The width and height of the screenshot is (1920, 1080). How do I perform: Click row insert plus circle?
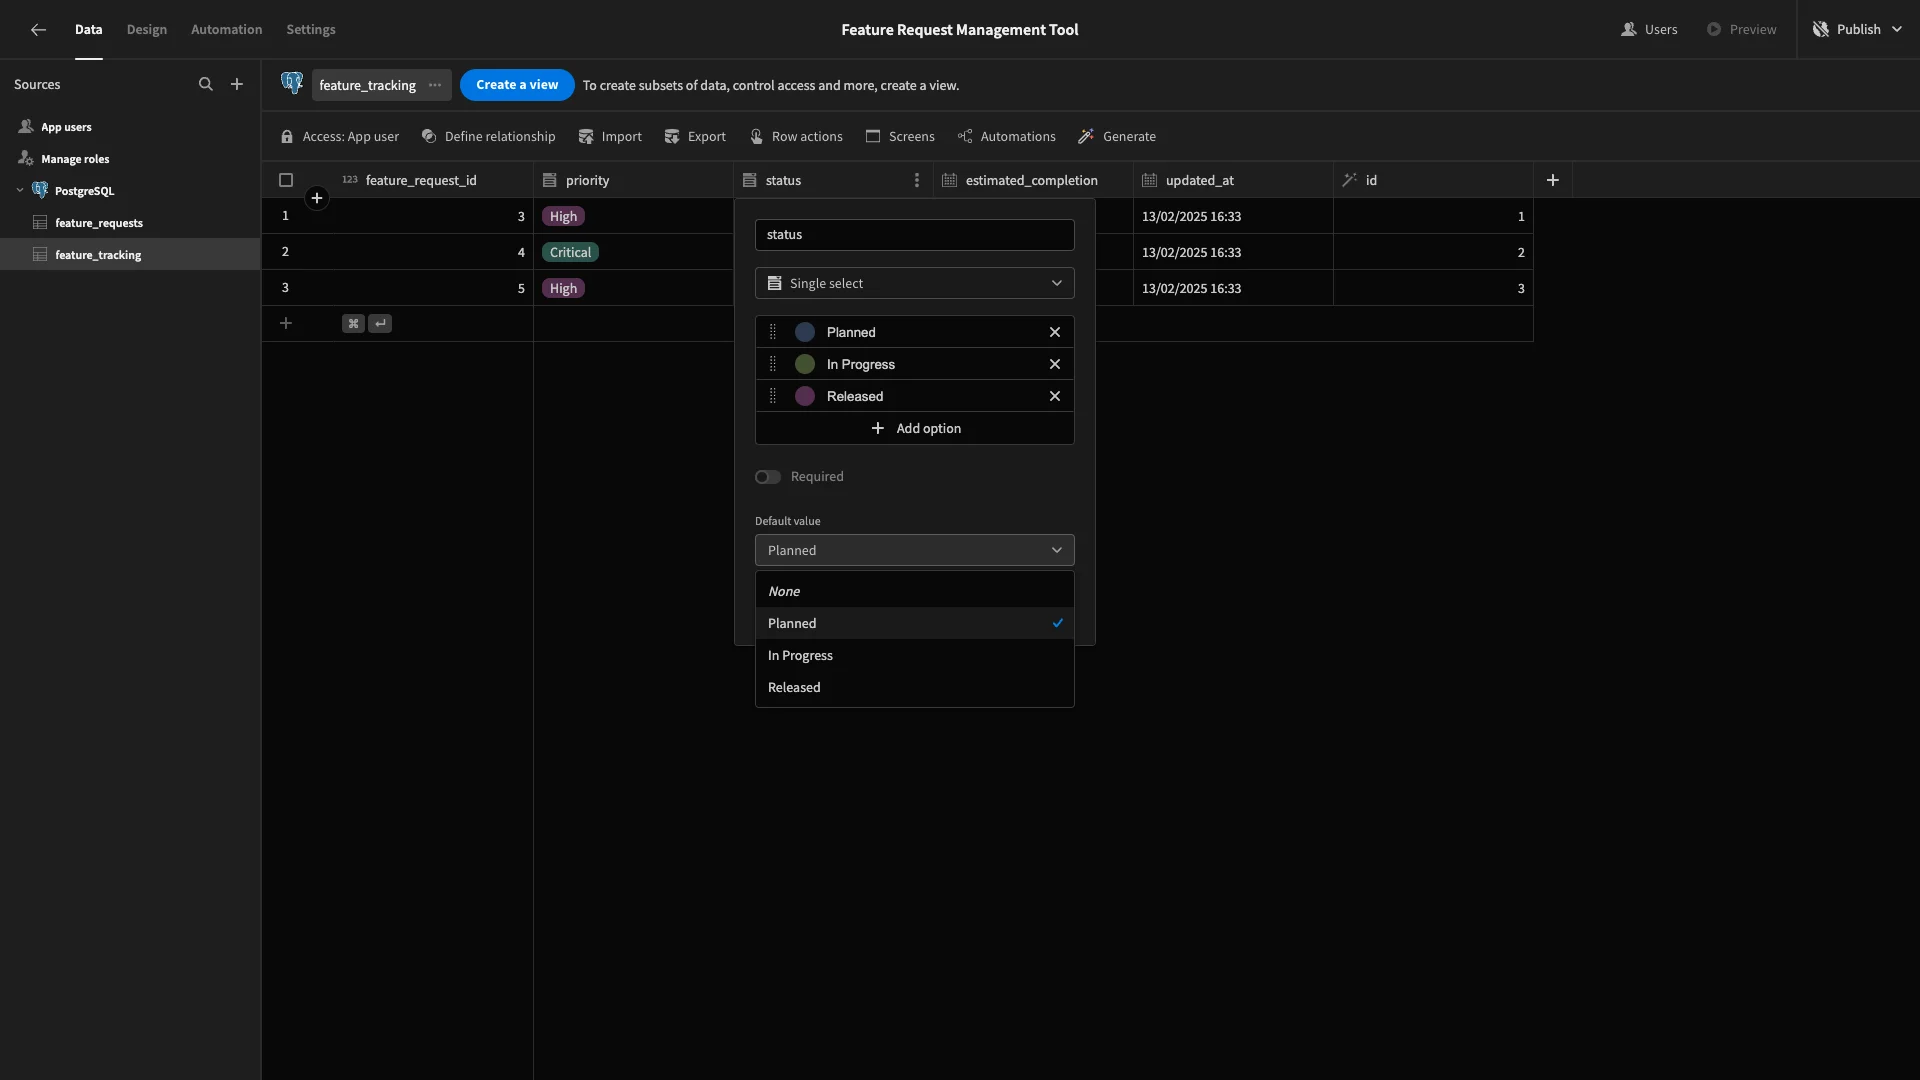click(317, 198)
